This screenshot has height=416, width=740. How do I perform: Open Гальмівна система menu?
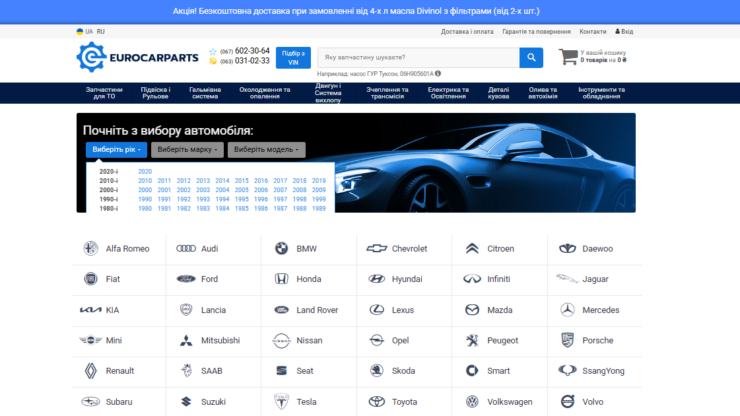pos(205,93)
